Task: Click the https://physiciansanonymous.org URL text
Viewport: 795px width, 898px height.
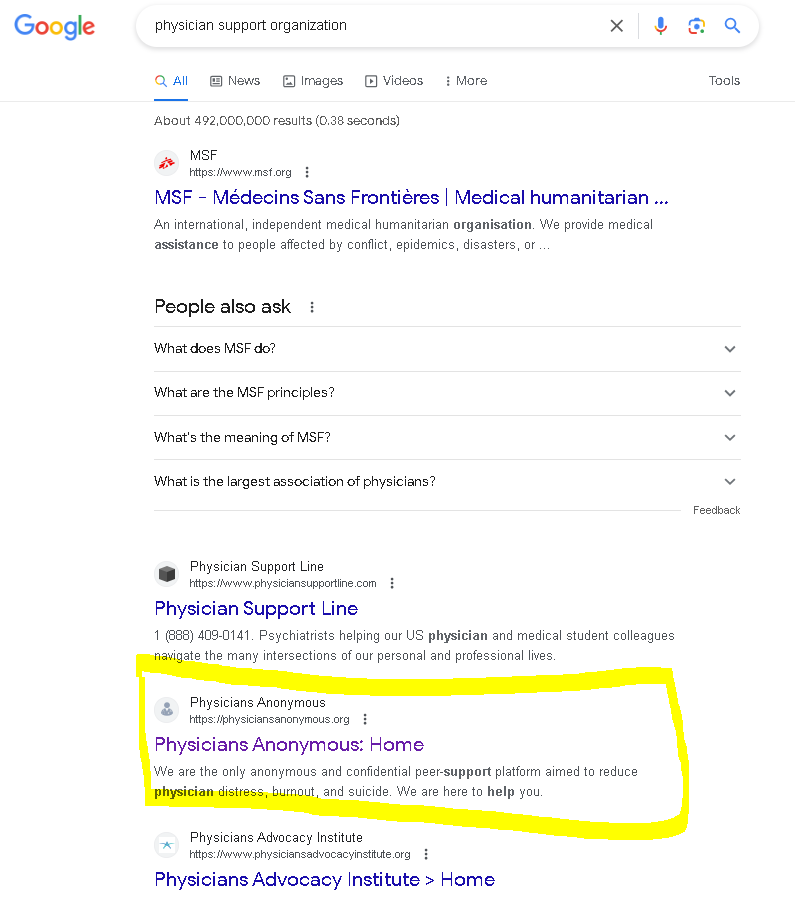Action: (269, 719)
